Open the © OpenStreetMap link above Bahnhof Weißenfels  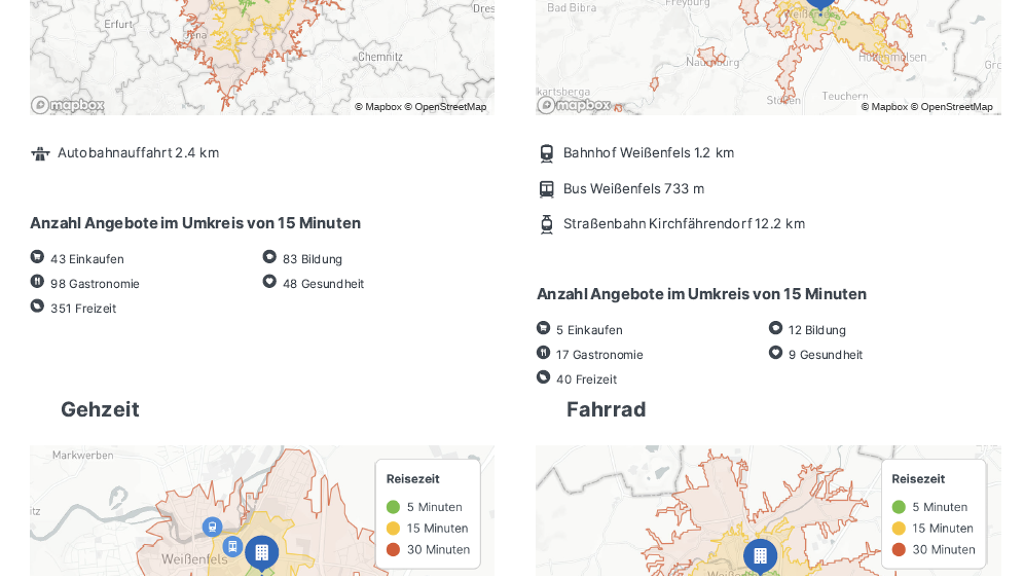951,107
